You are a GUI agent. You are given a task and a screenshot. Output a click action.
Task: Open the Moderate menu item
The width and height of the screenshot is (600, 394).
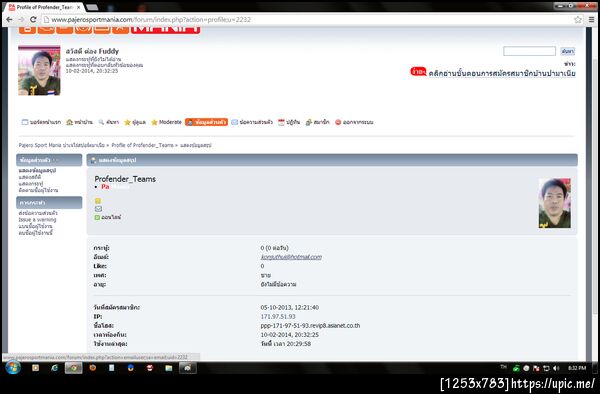tap(166, 122)
